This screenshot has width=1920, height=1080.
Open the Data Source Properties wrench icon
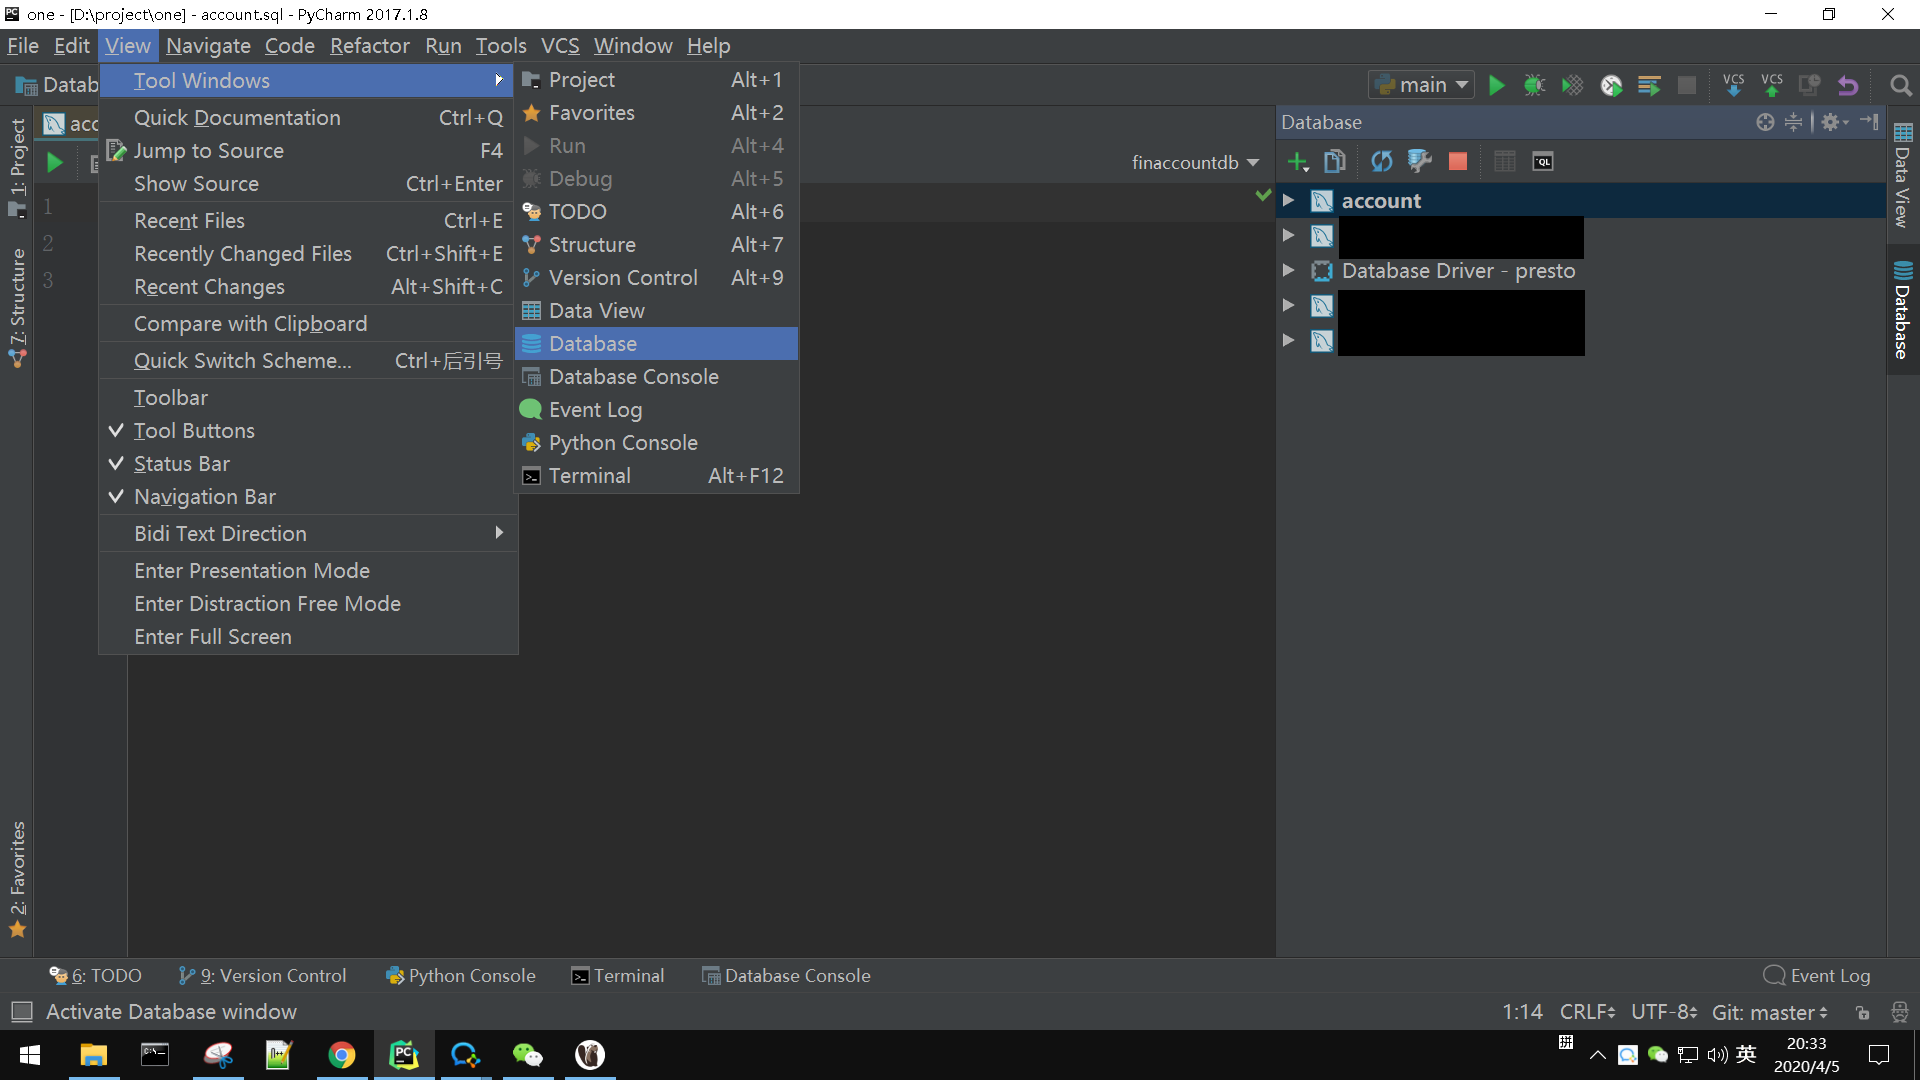1419,161
